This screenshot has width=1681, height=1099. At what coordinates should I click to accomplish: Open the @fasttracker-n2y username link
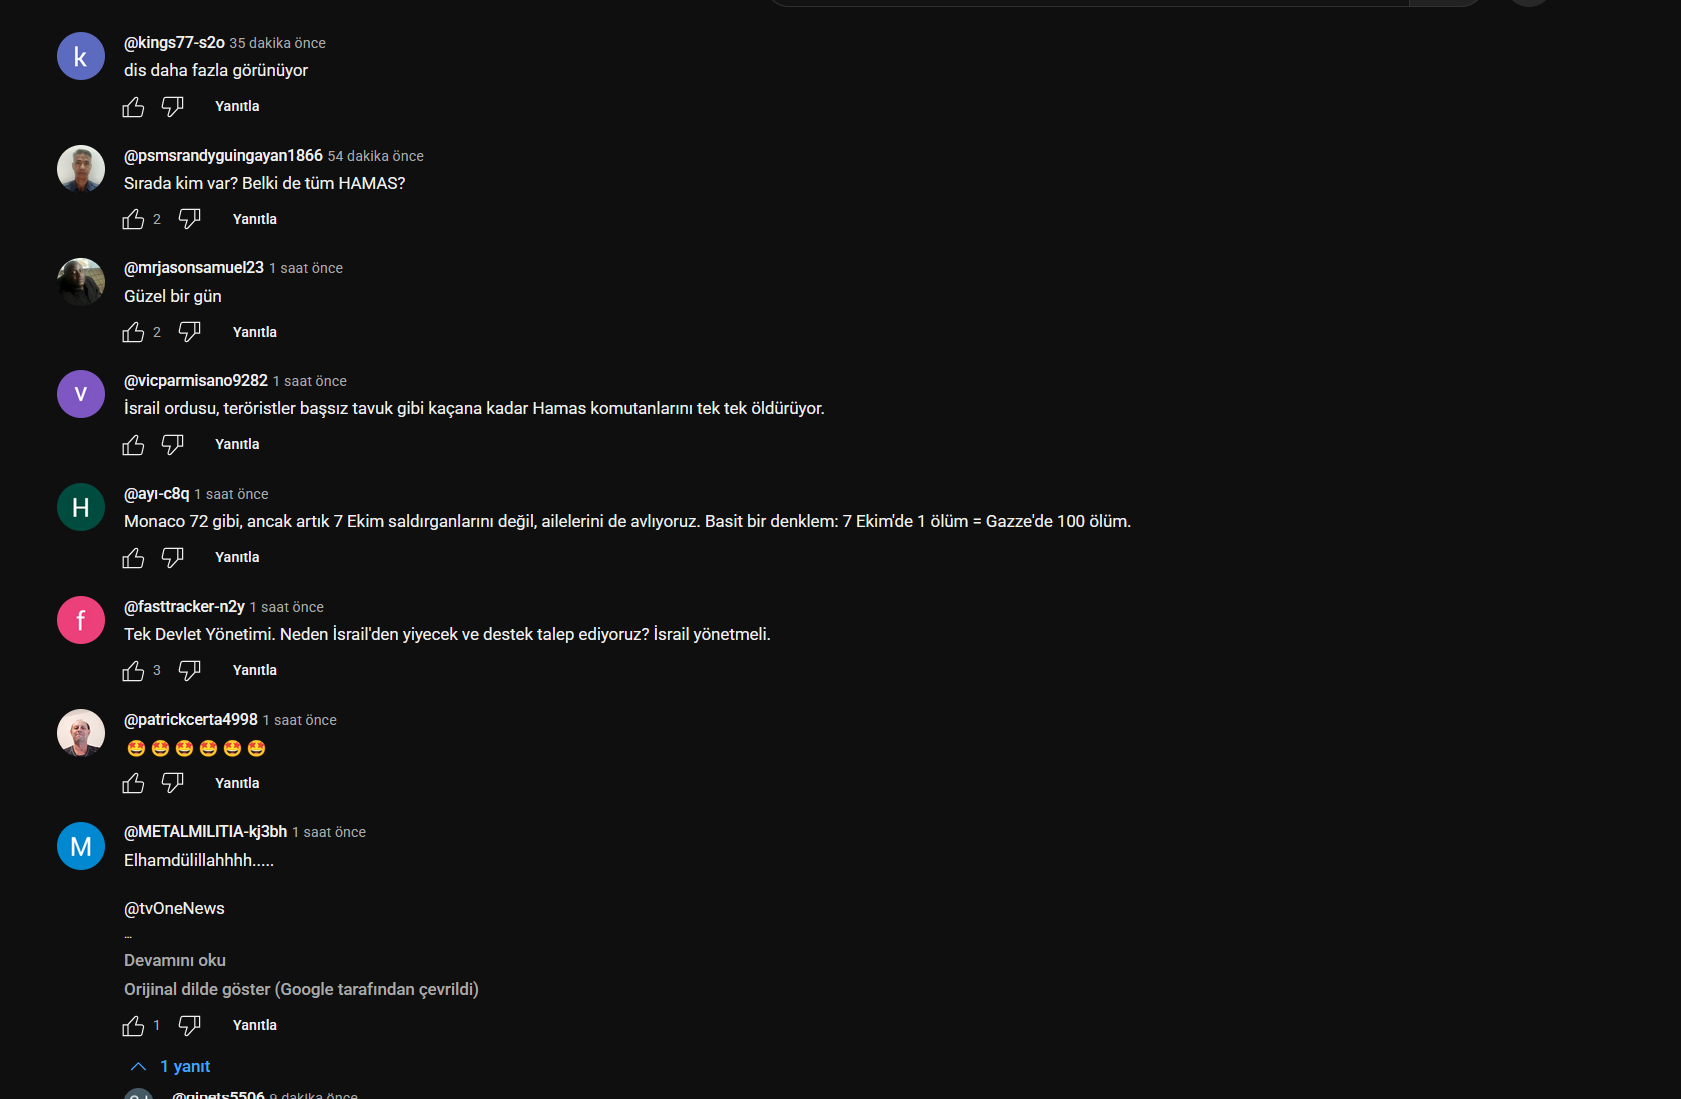(x=184, y=607)
